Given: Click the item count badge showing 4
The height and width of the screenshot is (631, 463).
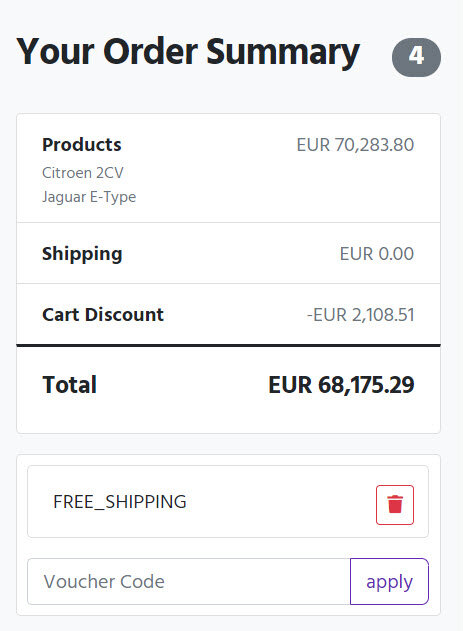Looking at the screenshot, I should 416,57.
